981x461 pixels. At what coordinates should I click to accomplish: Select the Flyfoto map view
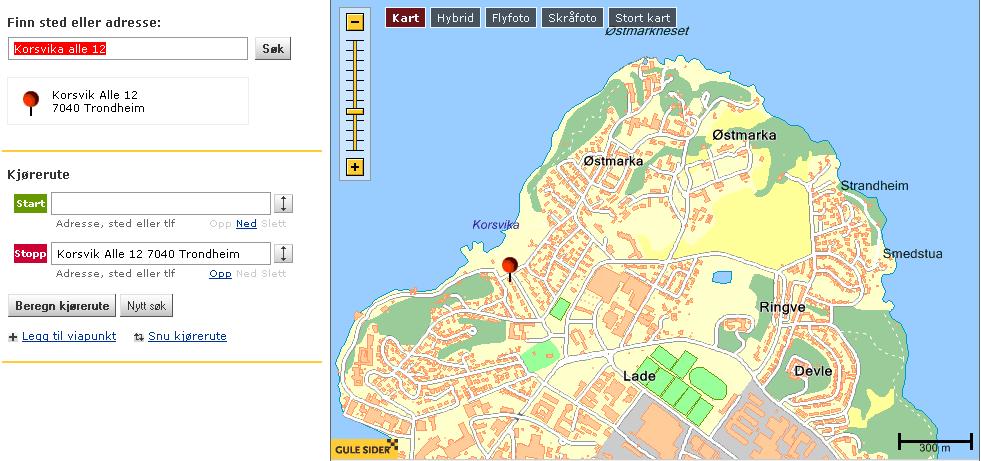(511, 18)
